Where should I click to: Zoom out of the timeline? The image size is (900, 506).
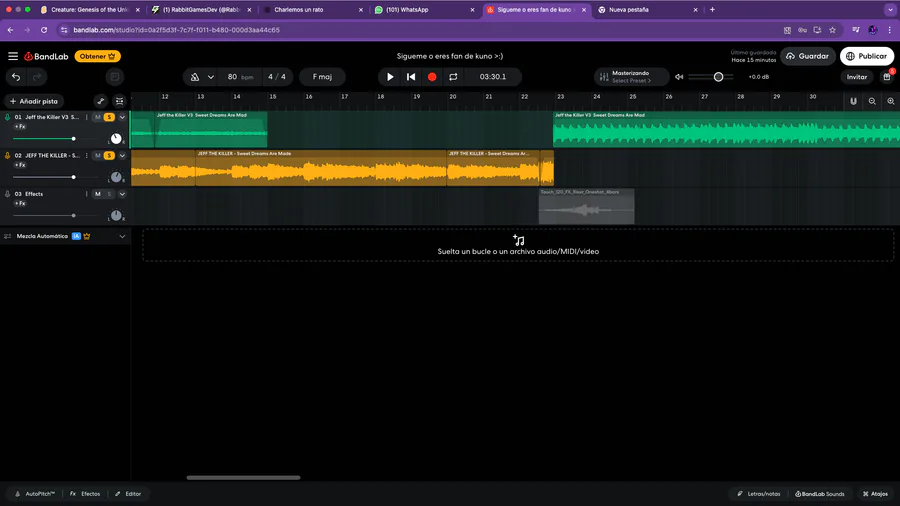(872, 101)
